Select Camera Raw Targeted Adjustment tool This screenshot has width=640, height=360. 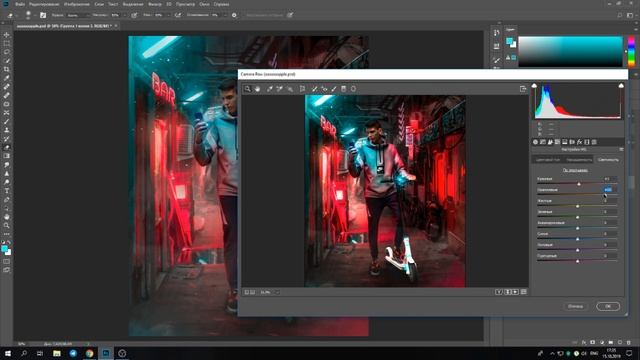290,89
